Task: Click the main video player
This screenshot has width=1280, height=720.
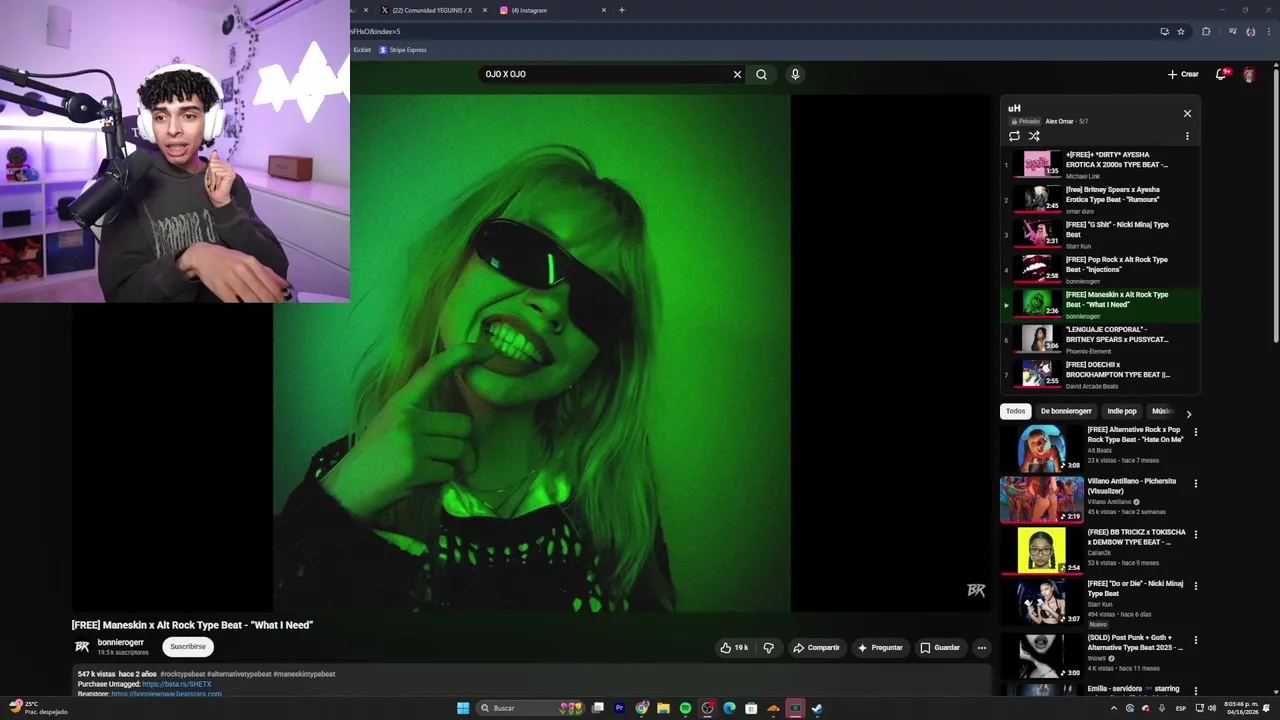Action: (x=532, y=352)
